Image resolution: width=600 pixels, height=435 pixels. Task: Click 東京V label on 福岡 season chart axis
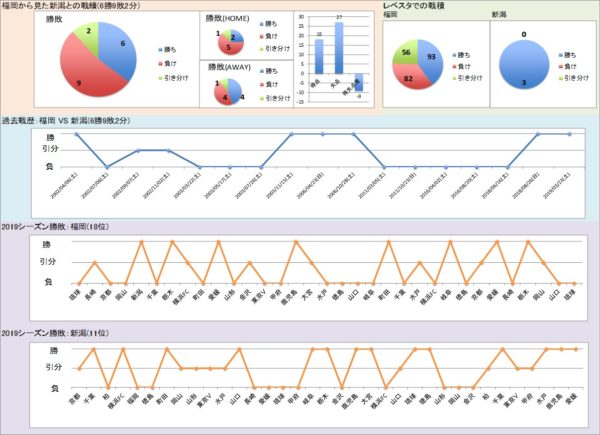(x=259, y=297)
